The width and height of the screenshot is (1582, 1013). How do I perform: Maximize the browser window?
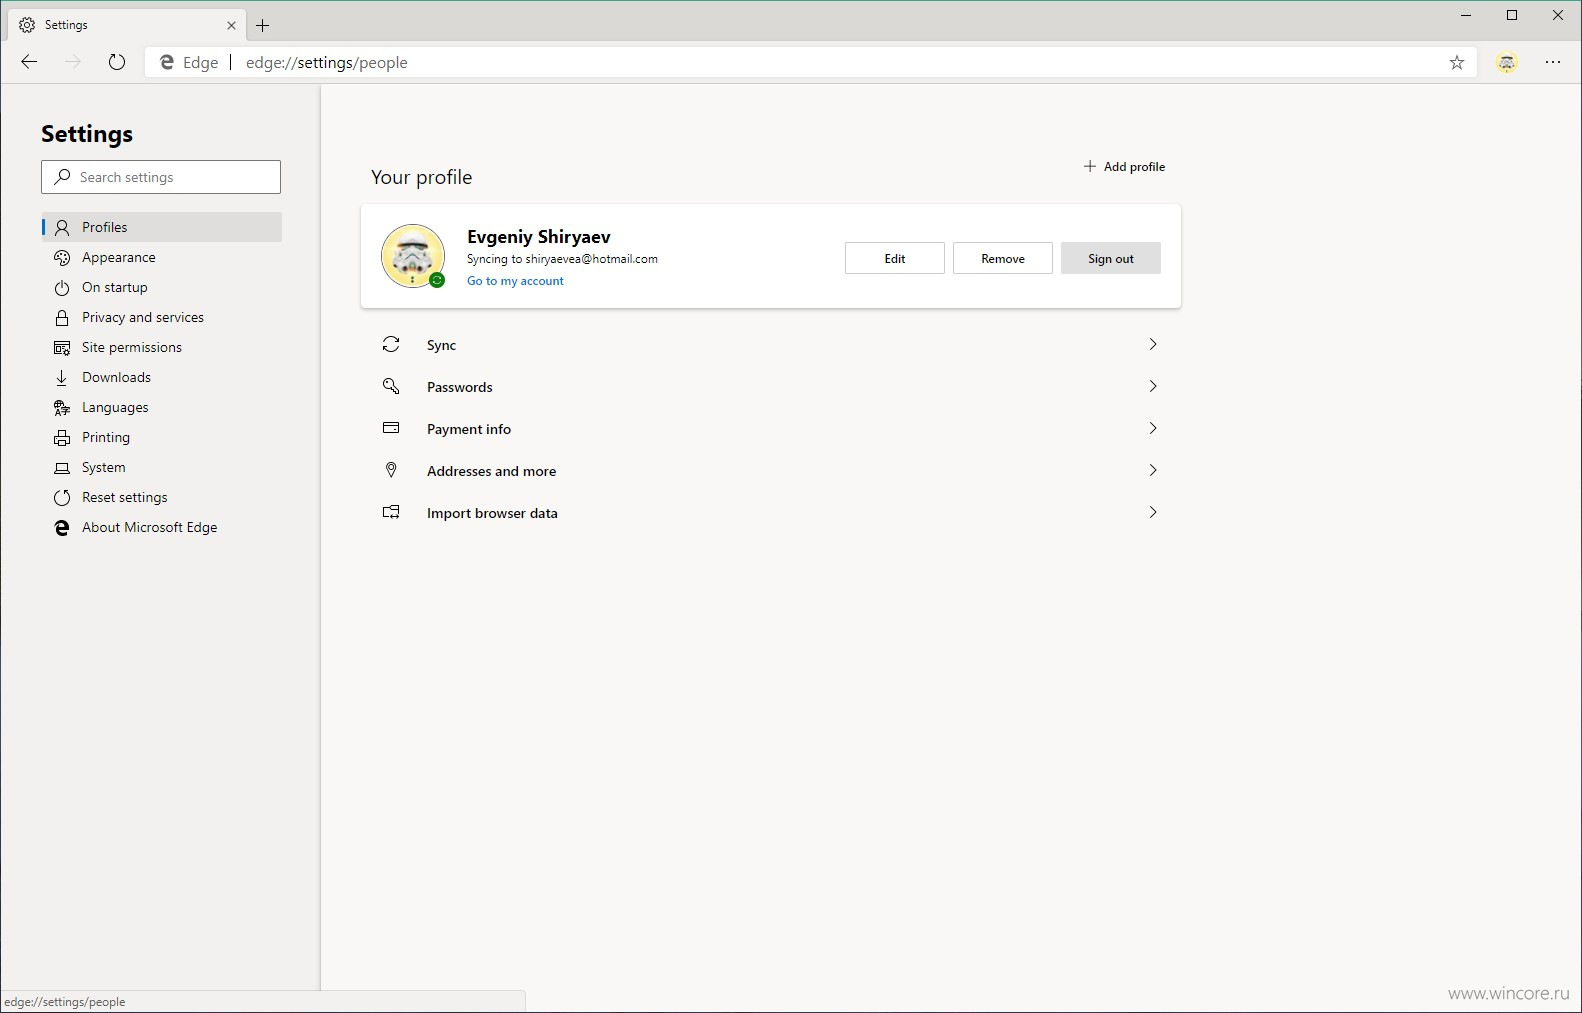[1512, 15]
